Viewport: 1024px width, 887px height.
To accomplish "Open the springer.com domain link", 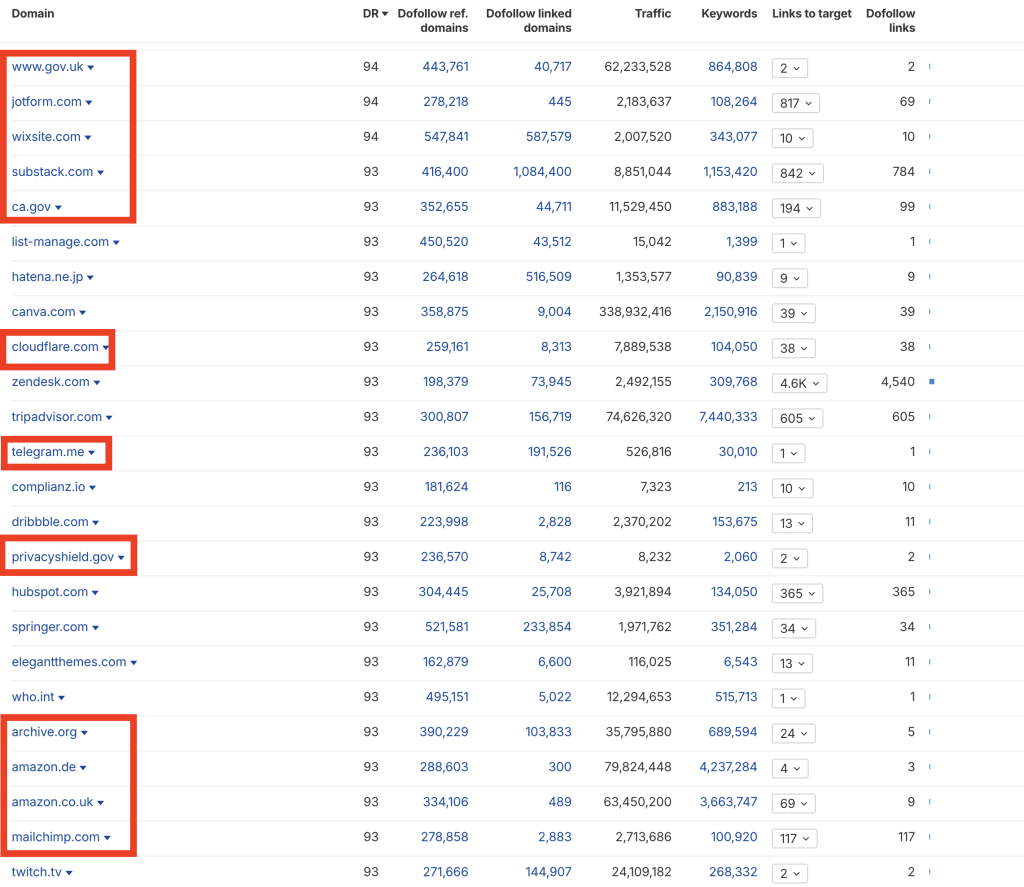I will [x=50, y=627].
